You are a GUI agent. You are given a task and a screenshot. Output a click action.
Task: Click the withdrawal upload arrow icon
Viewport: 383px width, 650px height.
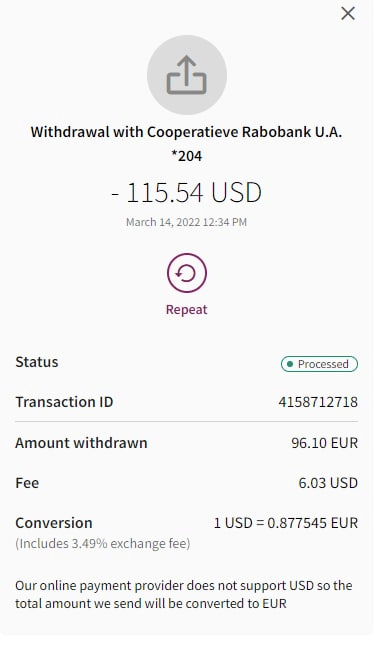pyautogui.click(x=187, y=75)
